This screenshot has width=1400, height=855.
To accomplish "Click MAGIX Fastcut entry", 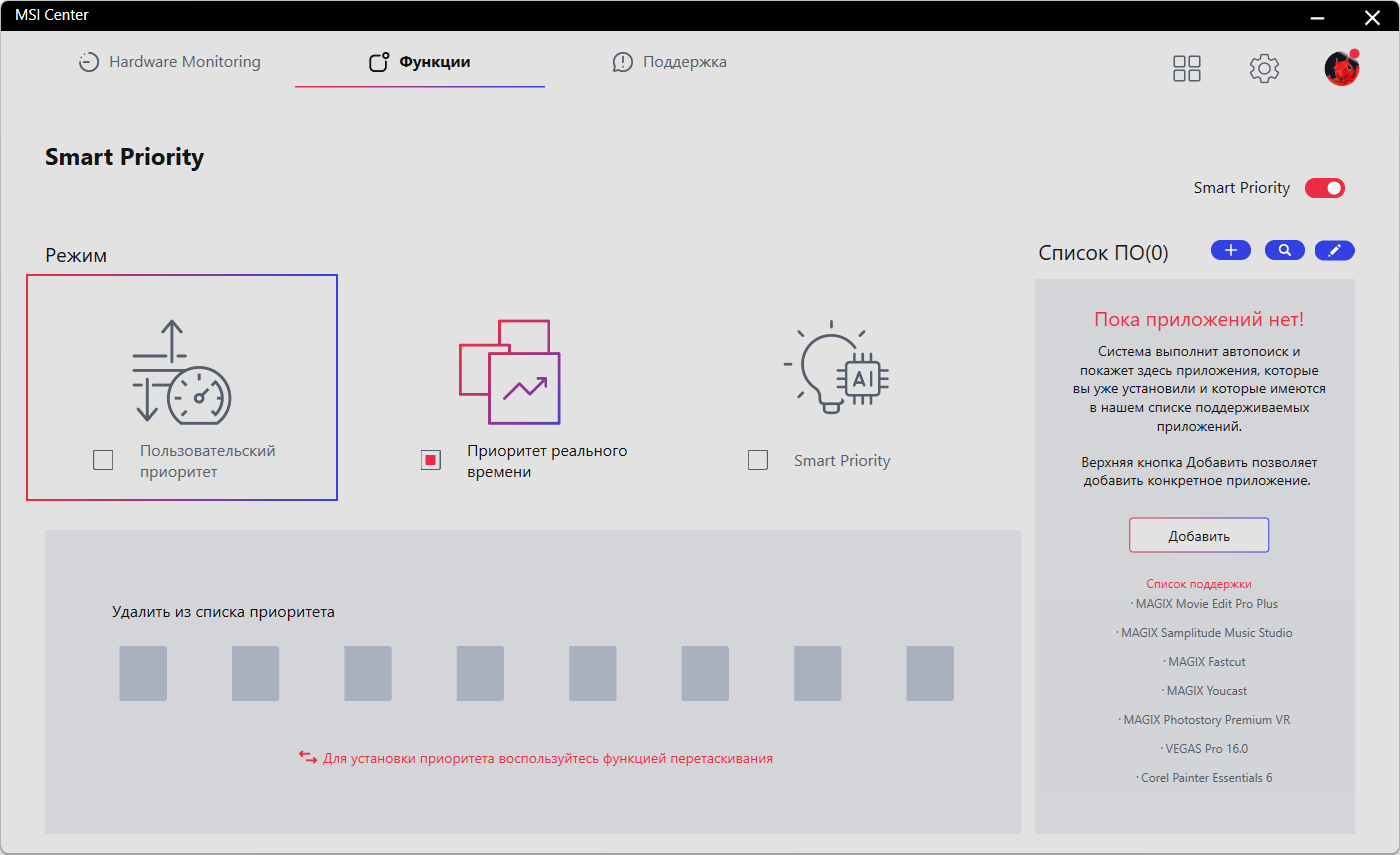I will point(1205,662).
